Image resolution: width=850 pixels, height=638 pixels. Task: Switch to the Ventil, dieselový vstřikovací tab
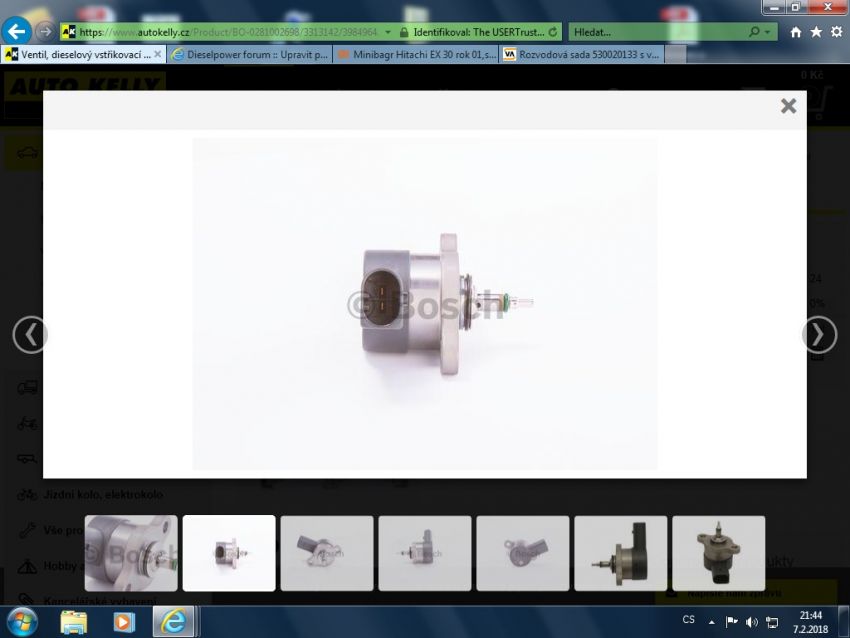(x=84, y=54)
